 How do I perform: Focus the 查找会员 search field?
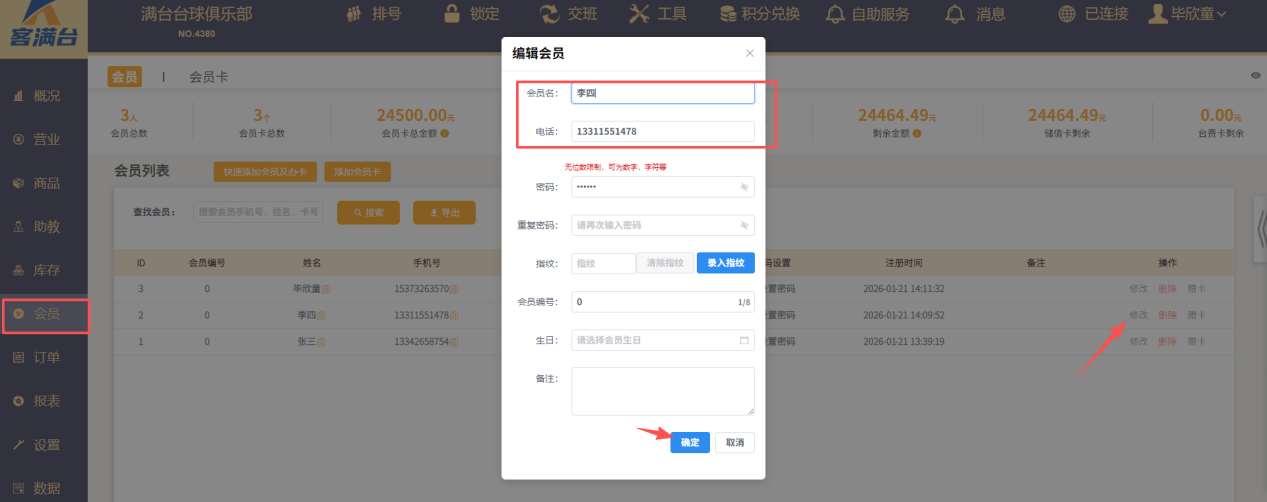click(259, 212)
